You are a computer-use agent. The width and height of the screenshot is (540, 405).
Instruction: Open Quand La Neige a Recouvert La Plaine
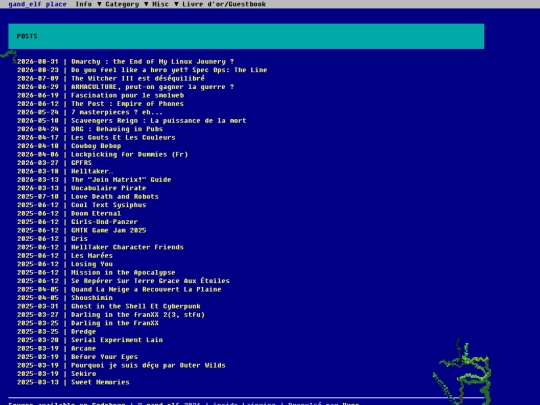point(146,289)
